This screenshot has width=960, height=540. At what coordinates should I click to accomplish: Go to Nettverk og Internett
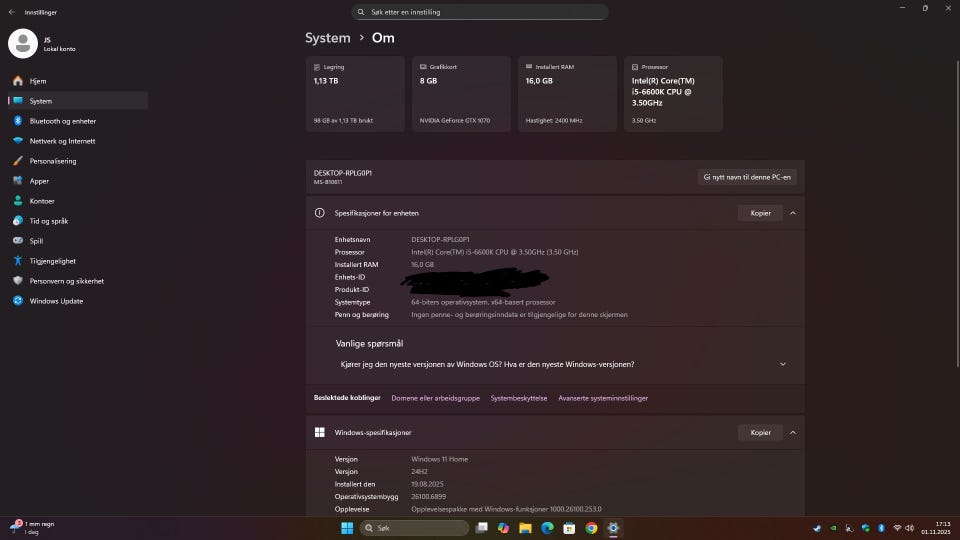coord(78,141)
